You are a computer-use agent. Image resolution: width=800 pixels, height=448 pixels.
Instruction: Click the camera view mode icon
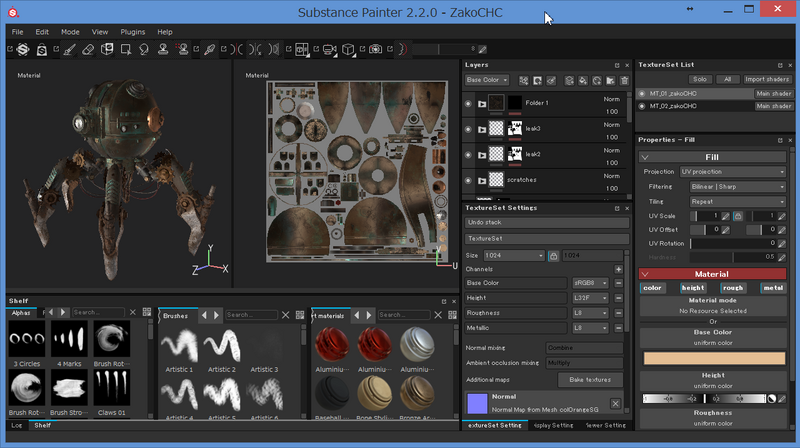click(329, 49)
